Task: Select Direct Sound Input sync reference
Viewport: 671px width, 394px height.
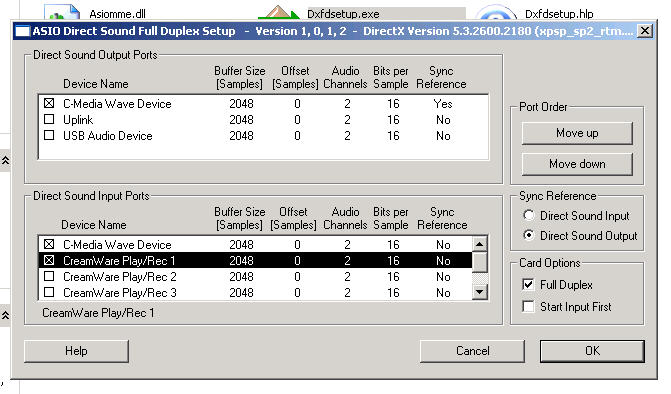Action: pyautogui.click(x=529, y=215)
